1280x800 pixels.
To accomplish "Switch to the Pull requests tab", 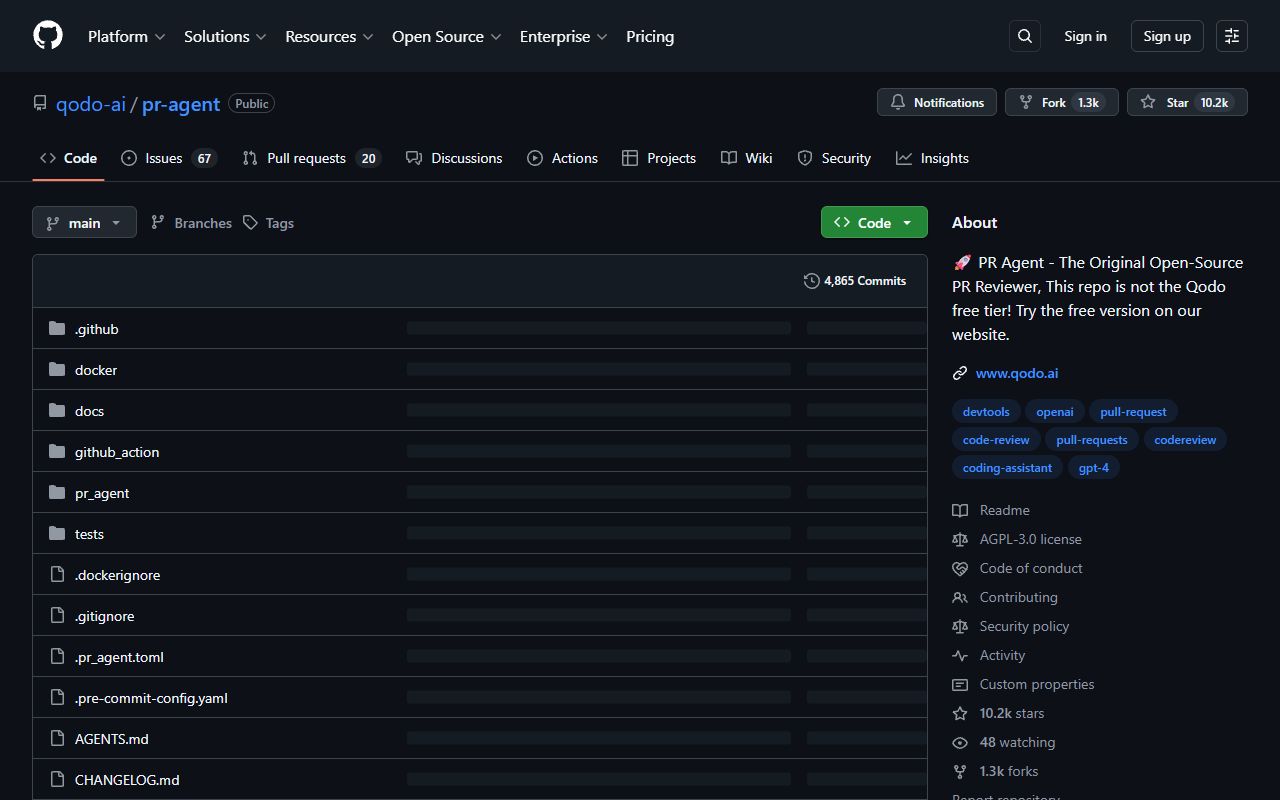I will (306, 158).
